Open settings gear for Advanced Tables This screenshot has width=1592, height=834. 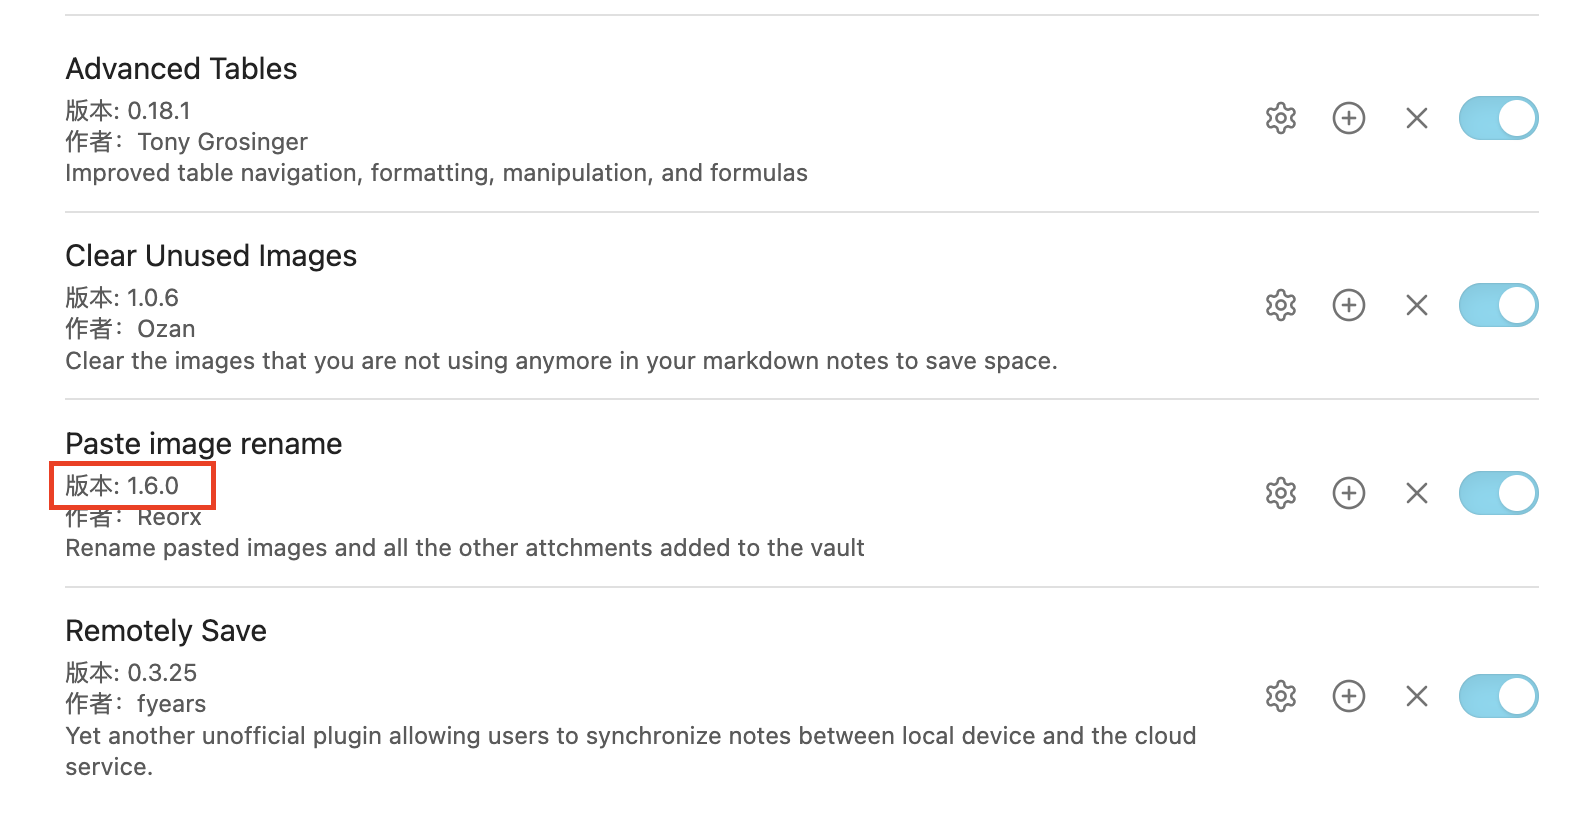1281,118
